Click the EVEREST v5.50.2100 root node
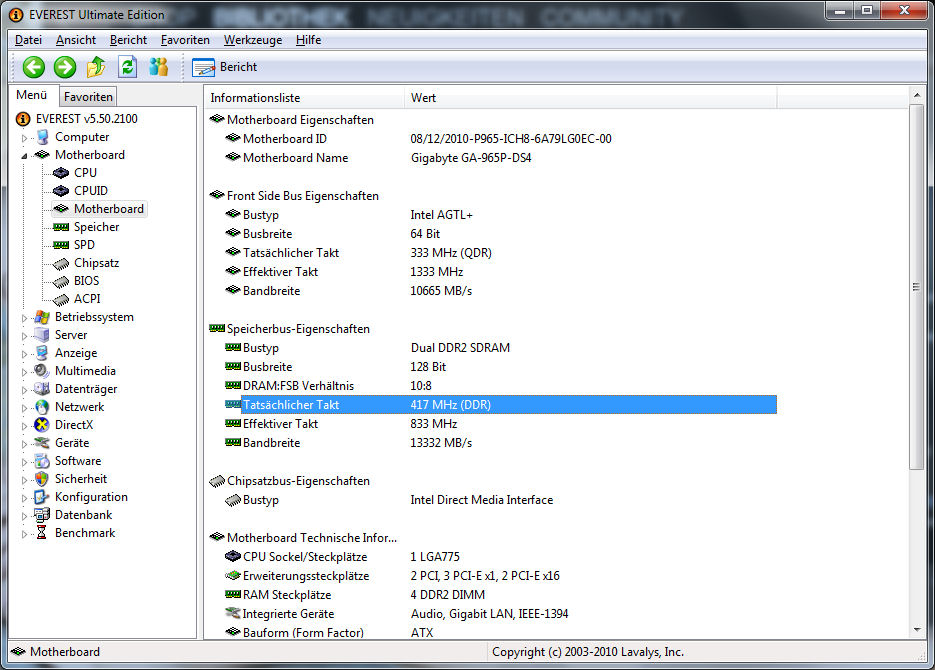 86,119
